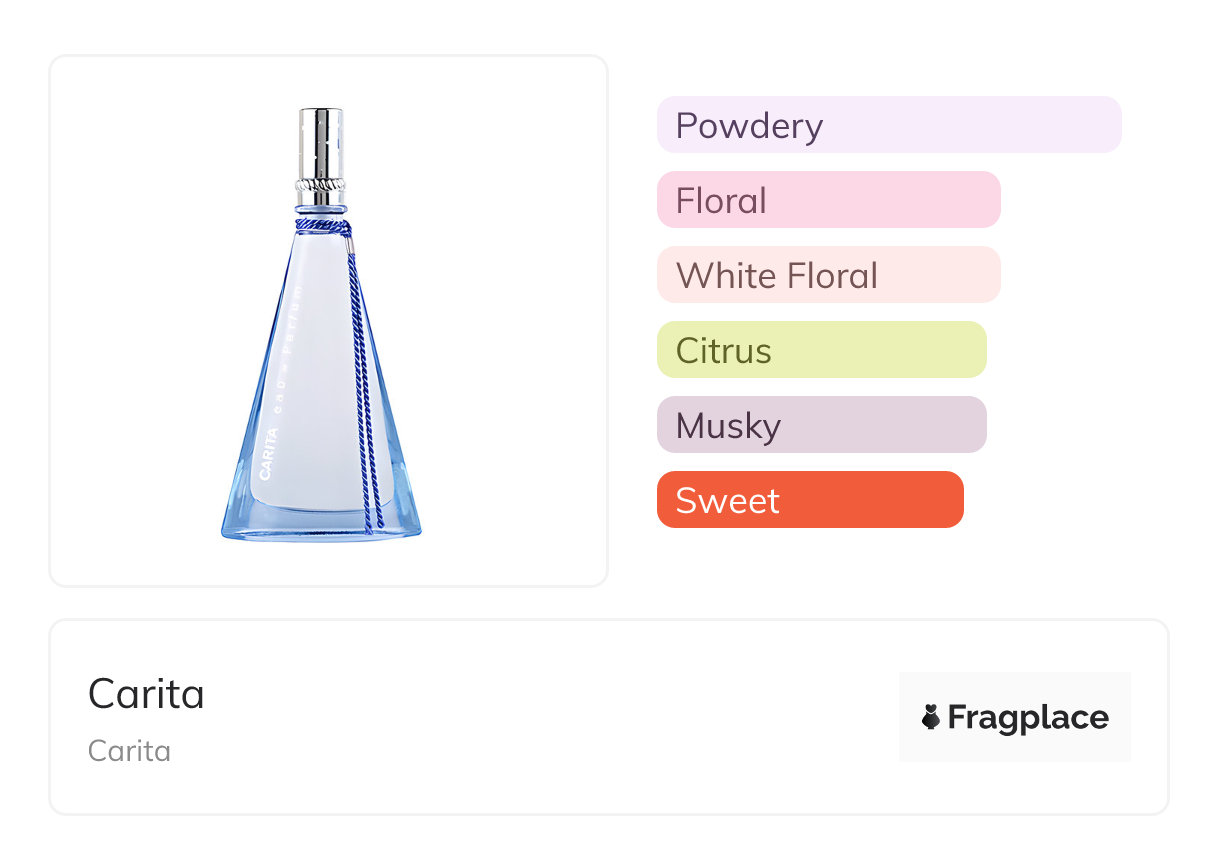Image resolution: width=1218 pixels, height=864 pixels.
Task: Click the gray Carita brand subtitle
Action: tap(129, 751)
